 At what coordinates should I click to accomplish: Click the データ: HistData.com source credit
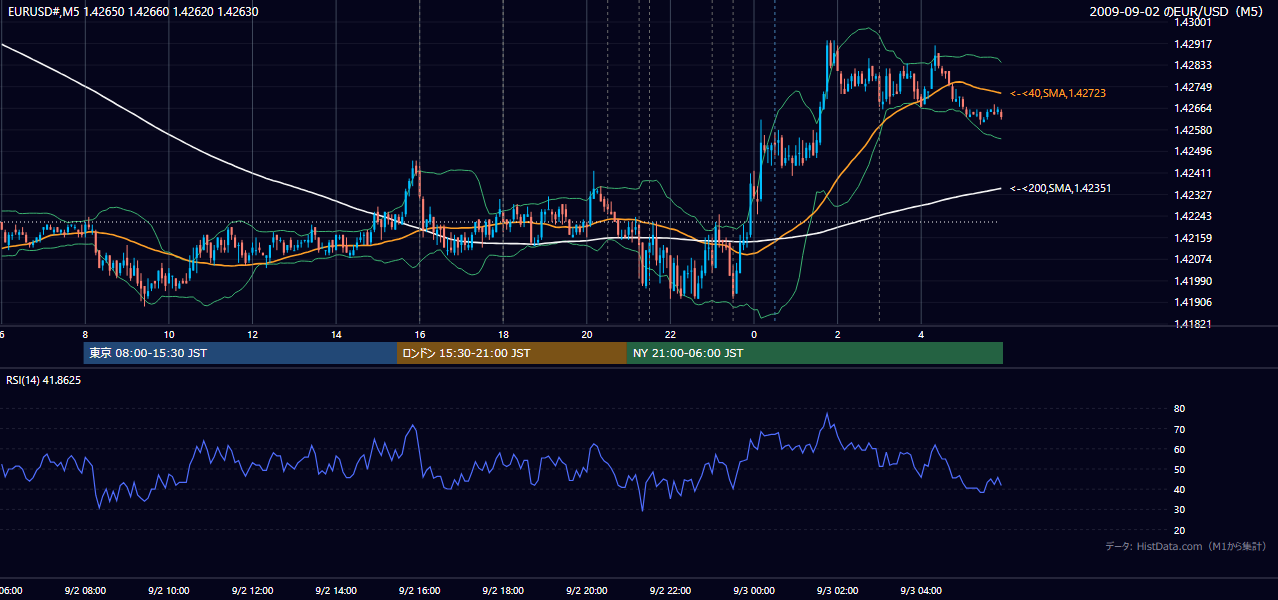(1186, 547)
